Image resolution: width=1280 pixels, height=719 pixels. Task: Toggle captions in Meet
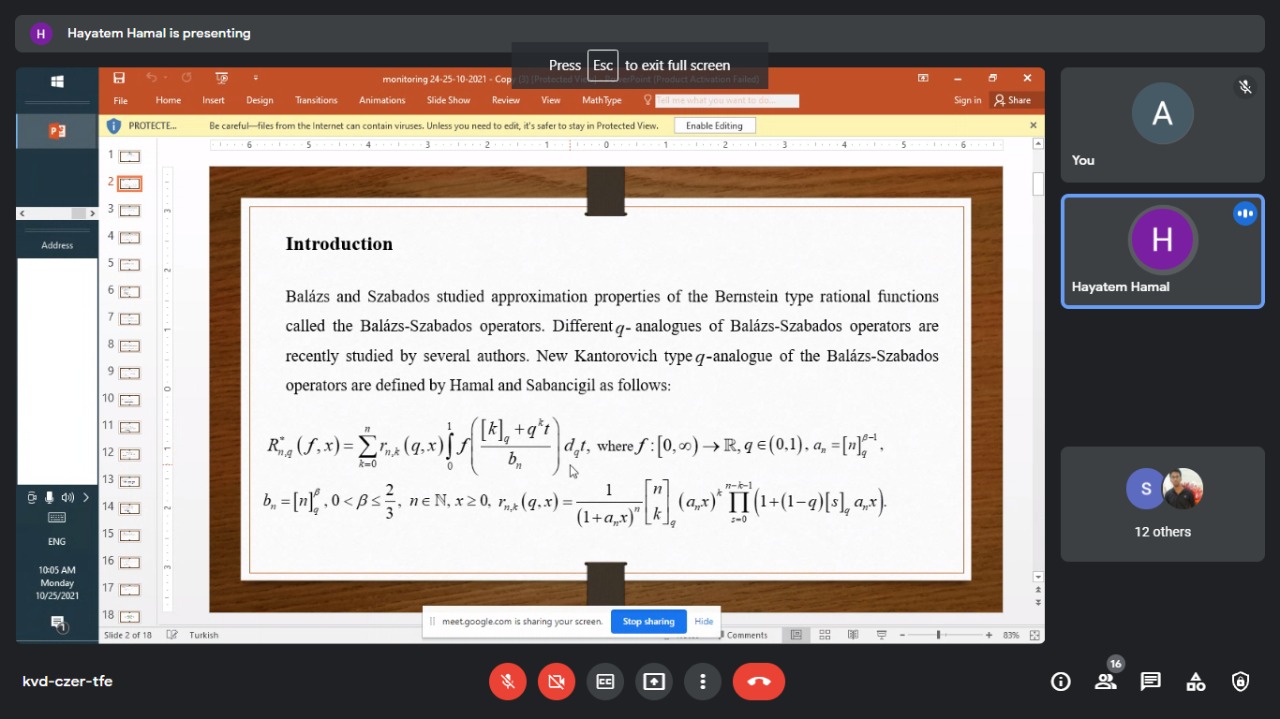tap(605, 681)
